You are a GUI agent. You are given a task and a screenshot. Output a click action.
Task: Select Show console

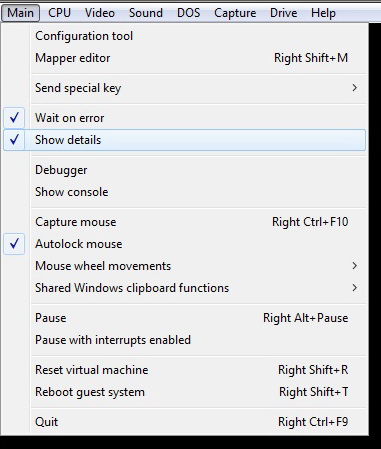click(x=184, y=192)
